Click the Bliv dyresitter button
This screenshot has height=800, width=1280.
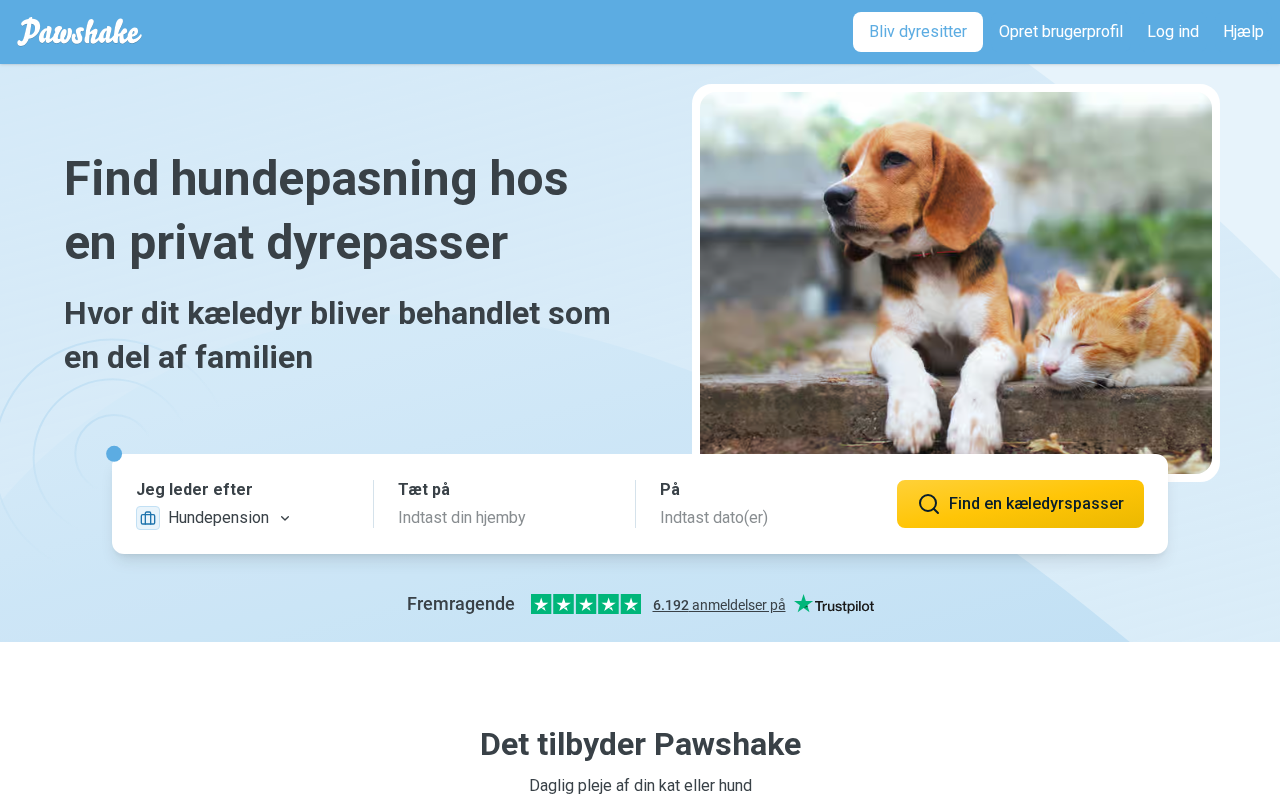pos(918,32)
